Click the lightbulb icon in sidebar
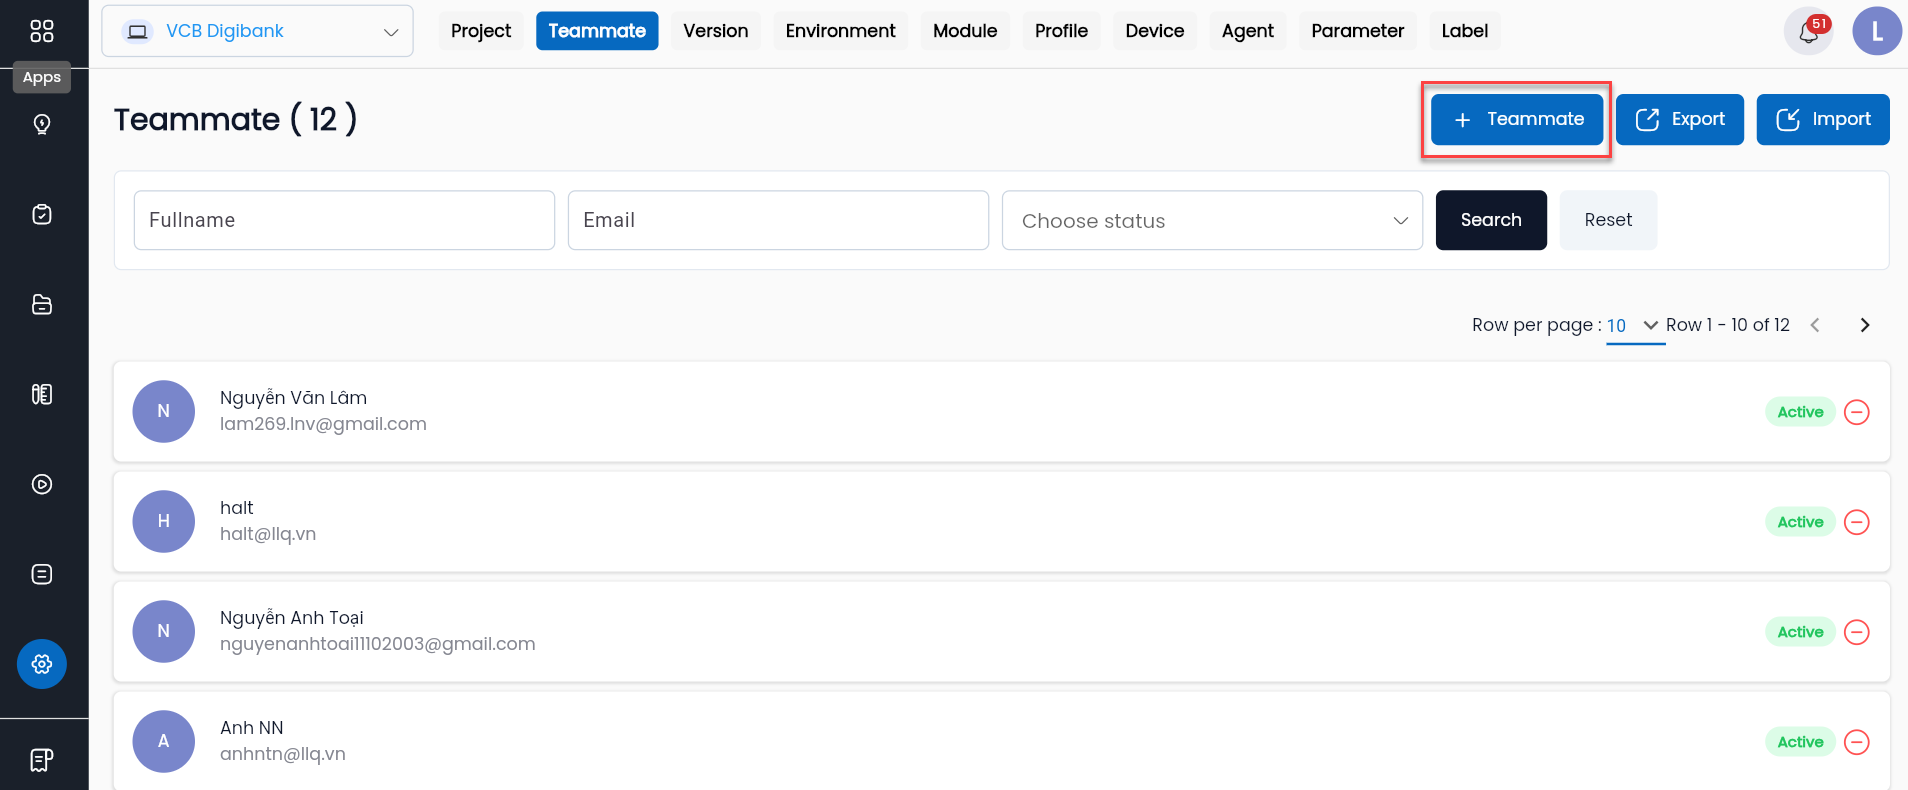Image resolution: width=1908 pixels, height=790 pixels. click(42, 124)
